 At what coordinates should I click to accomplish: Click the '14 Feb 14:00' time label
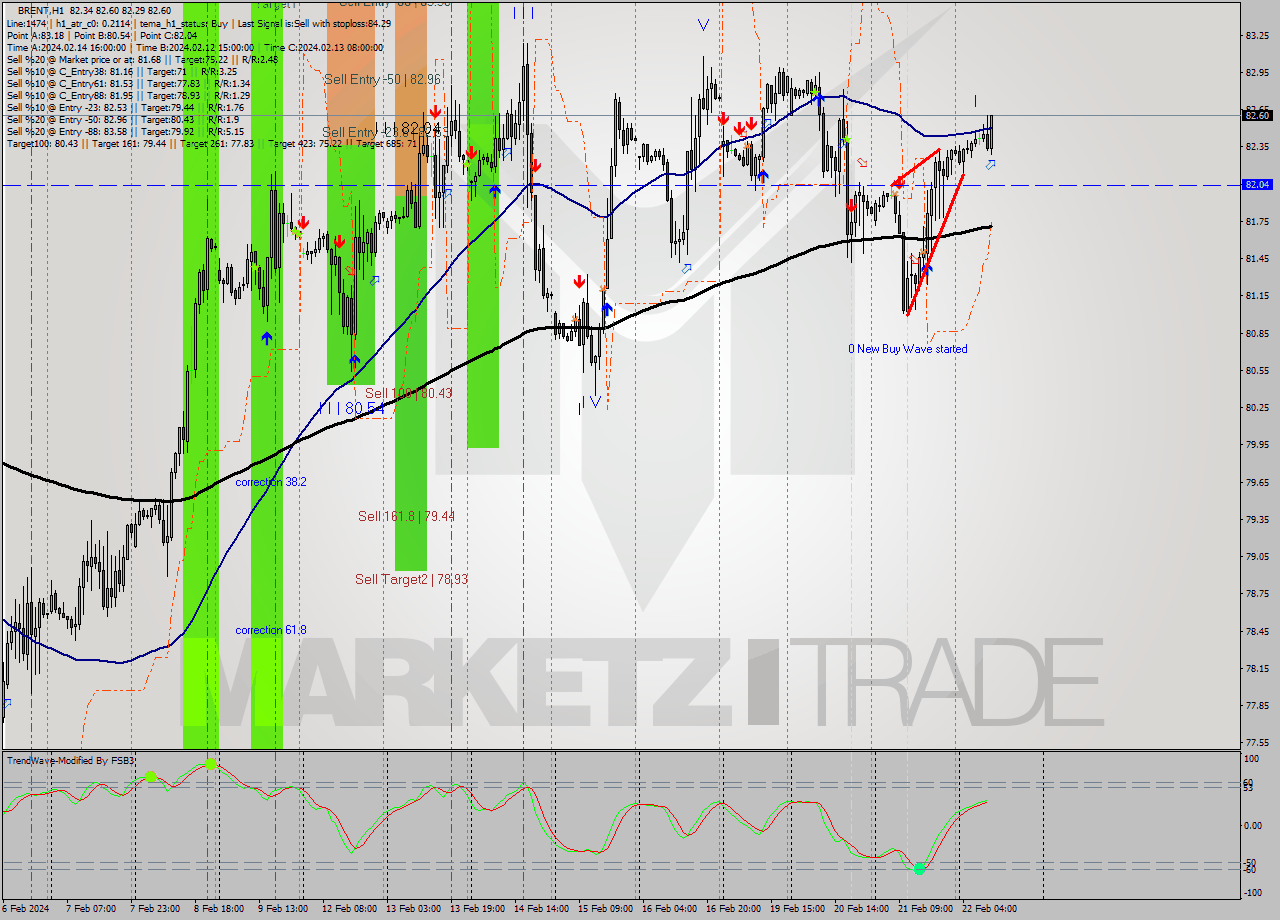[x=541, y=909]
